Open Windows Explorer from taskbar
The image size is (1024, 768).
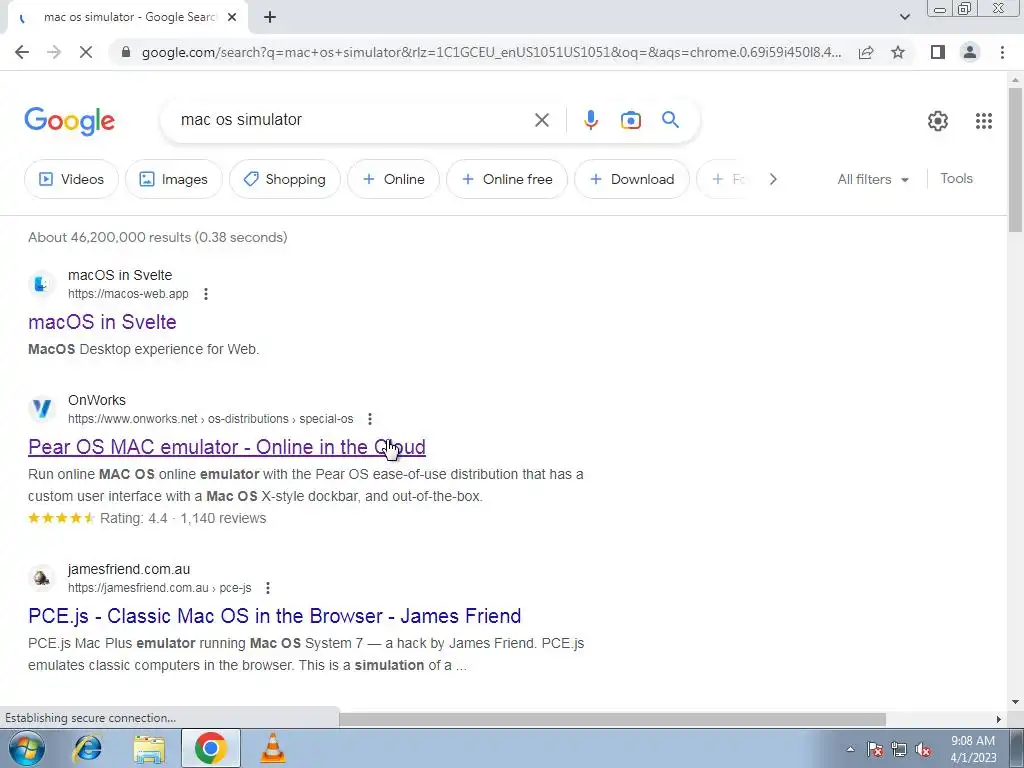pos(149,748)
